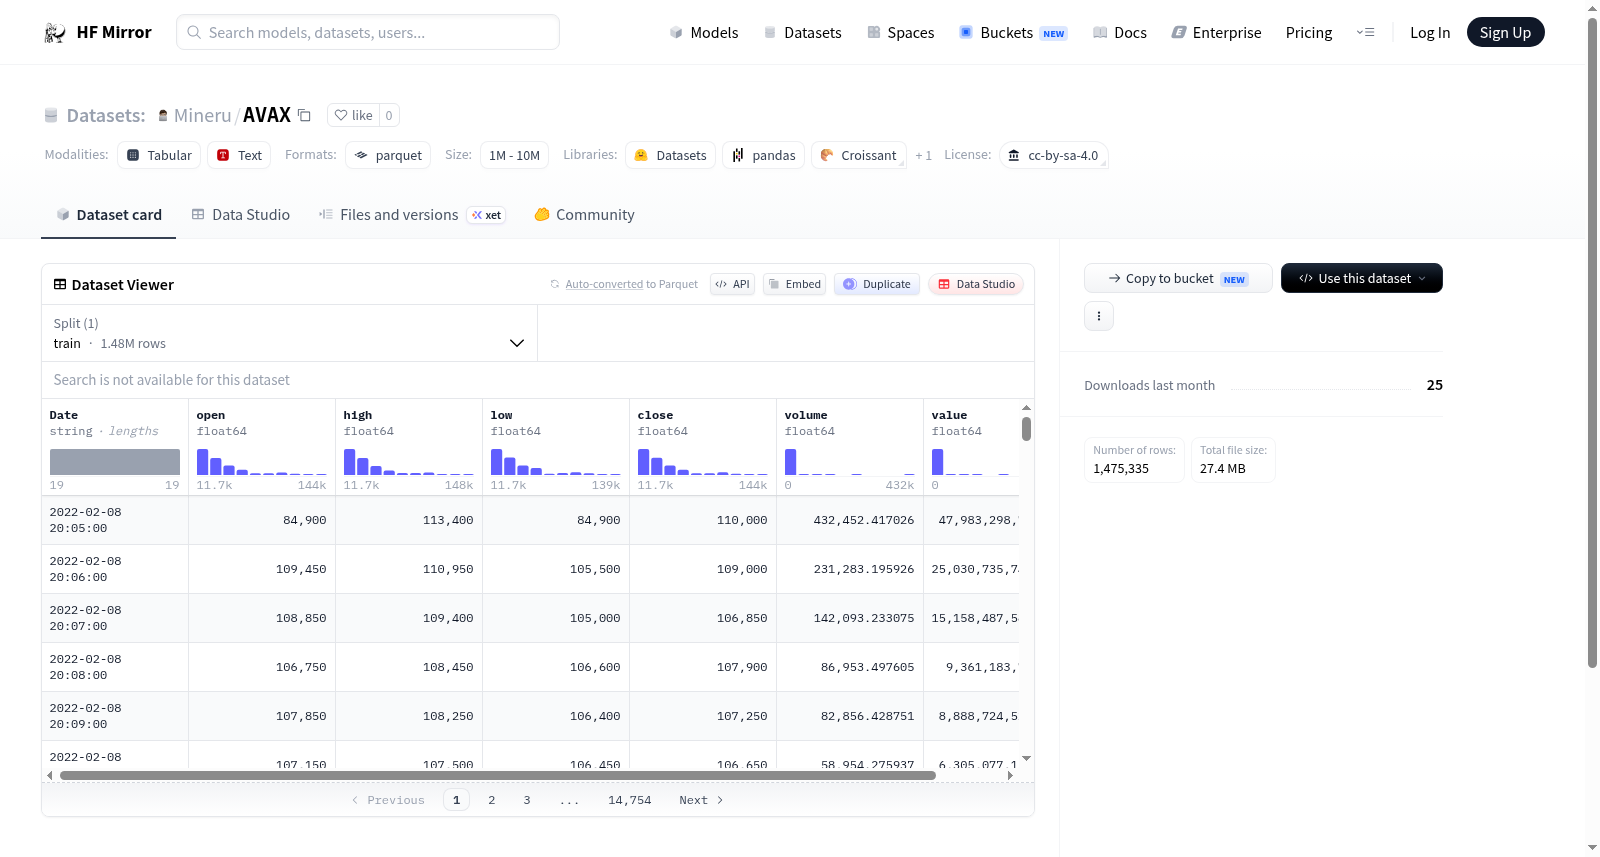The image size is (1600, 857).
Task: Focus the search models, datasets, users field
Action: (x=368, y=32)
